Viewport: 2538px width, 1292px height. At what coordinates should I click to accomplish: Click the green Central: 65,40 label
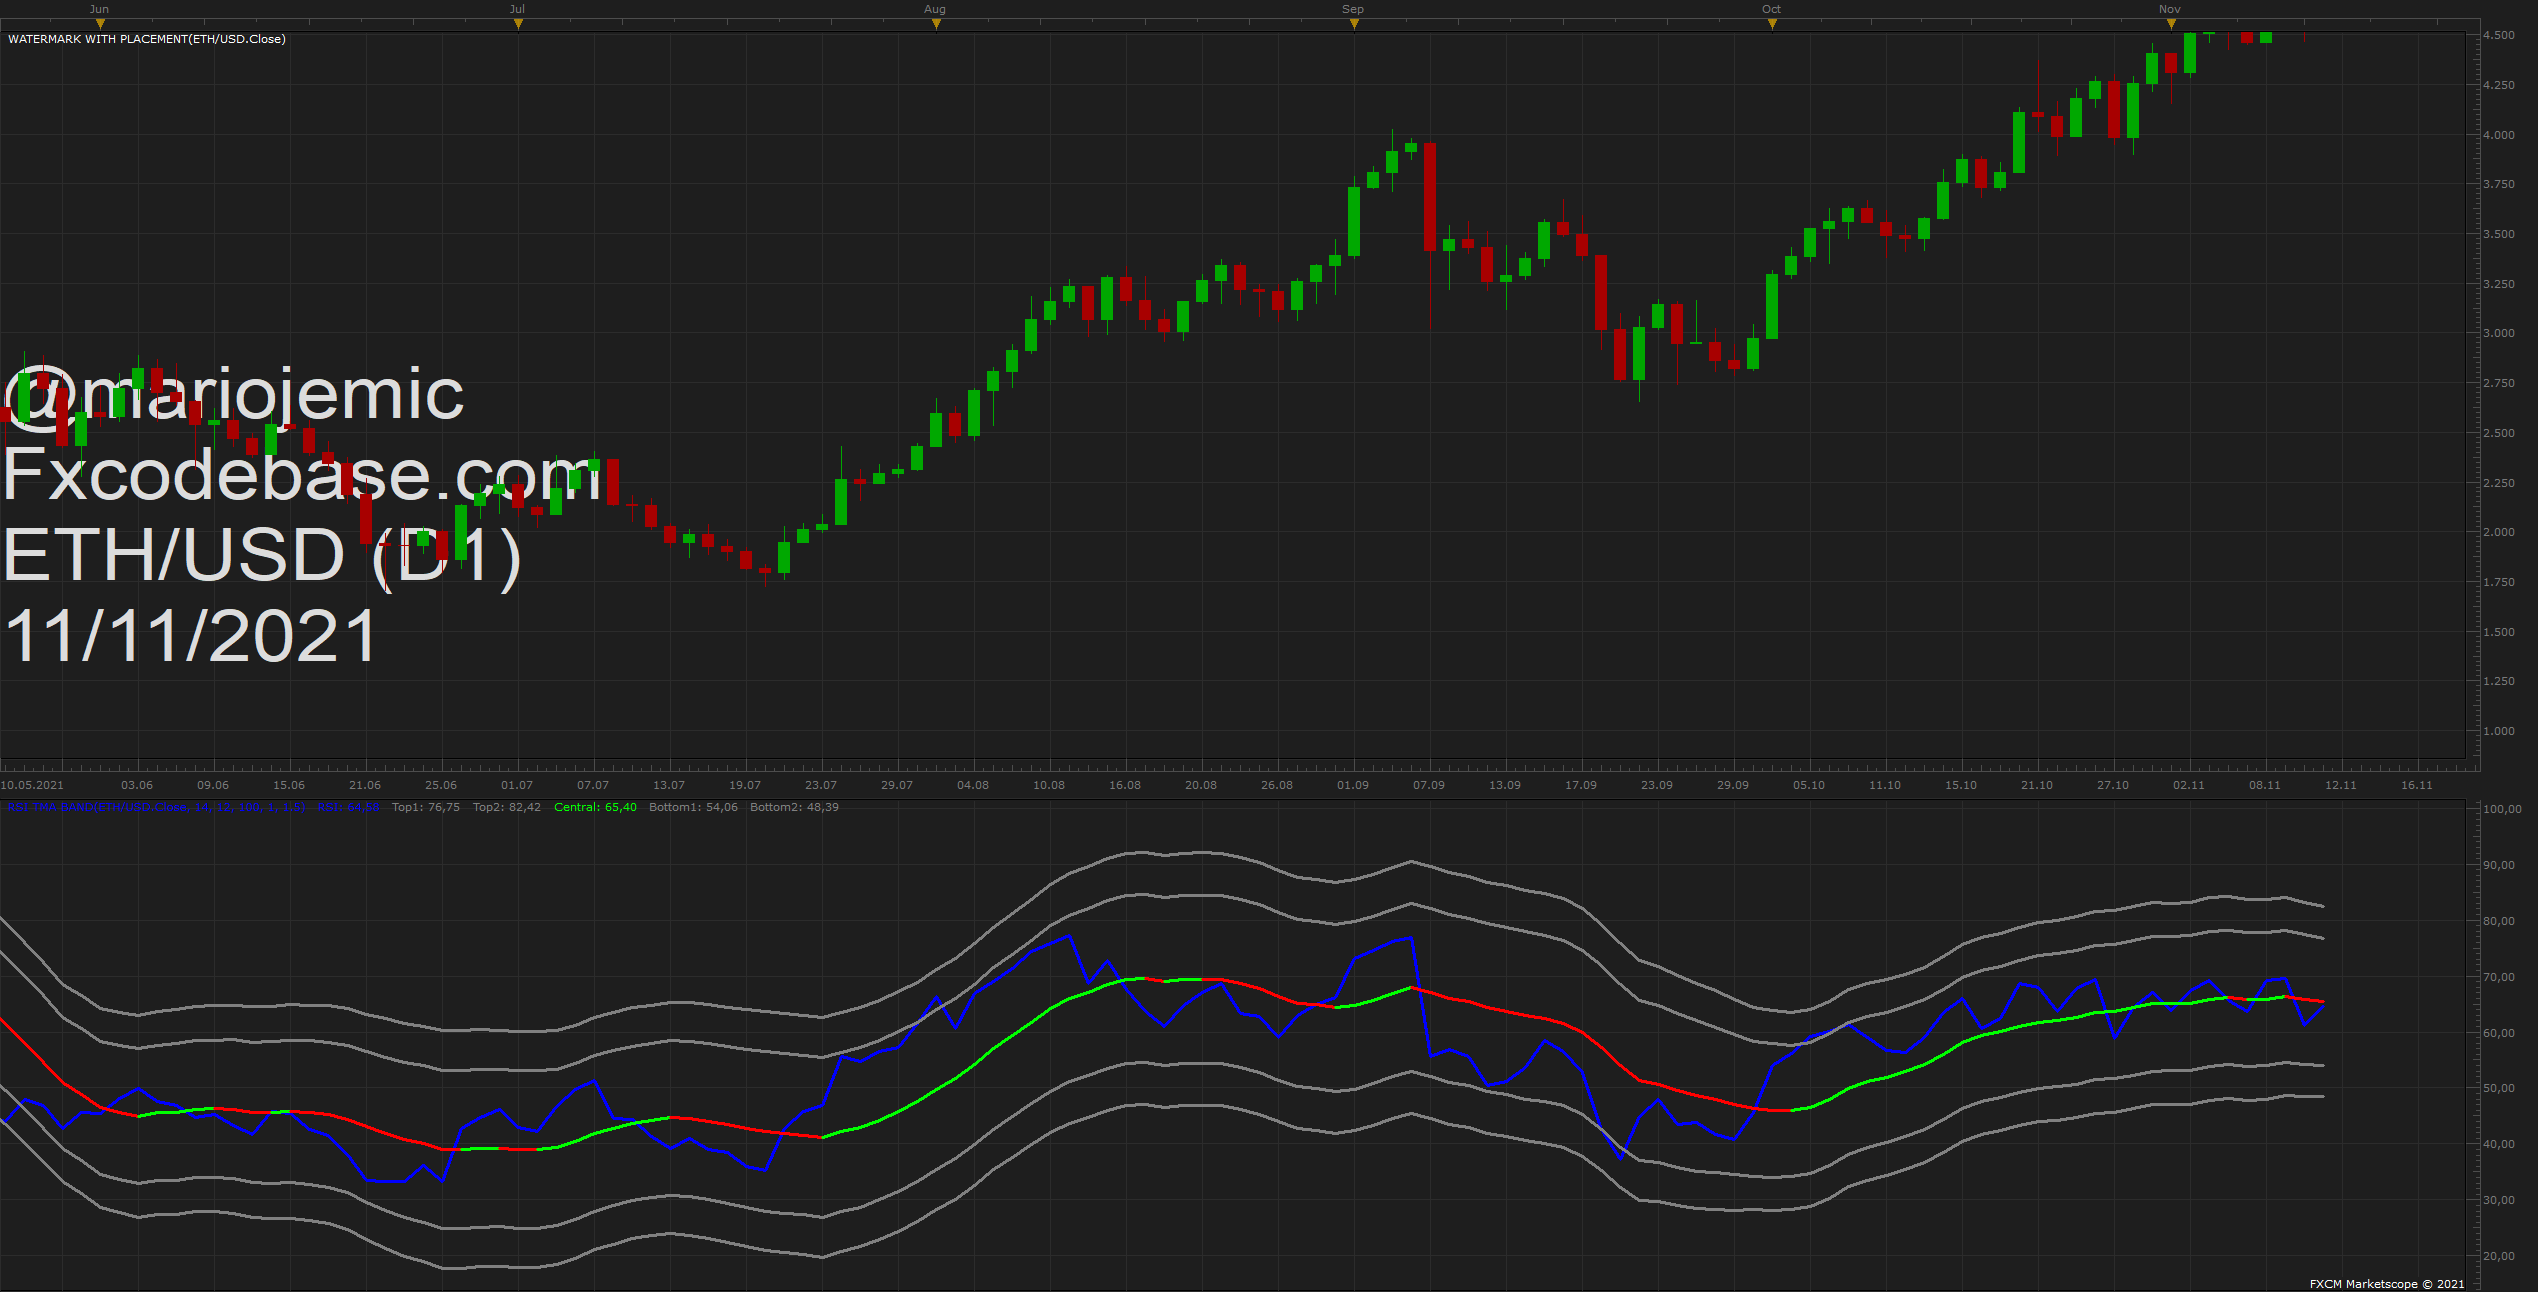tap(595, 807)
